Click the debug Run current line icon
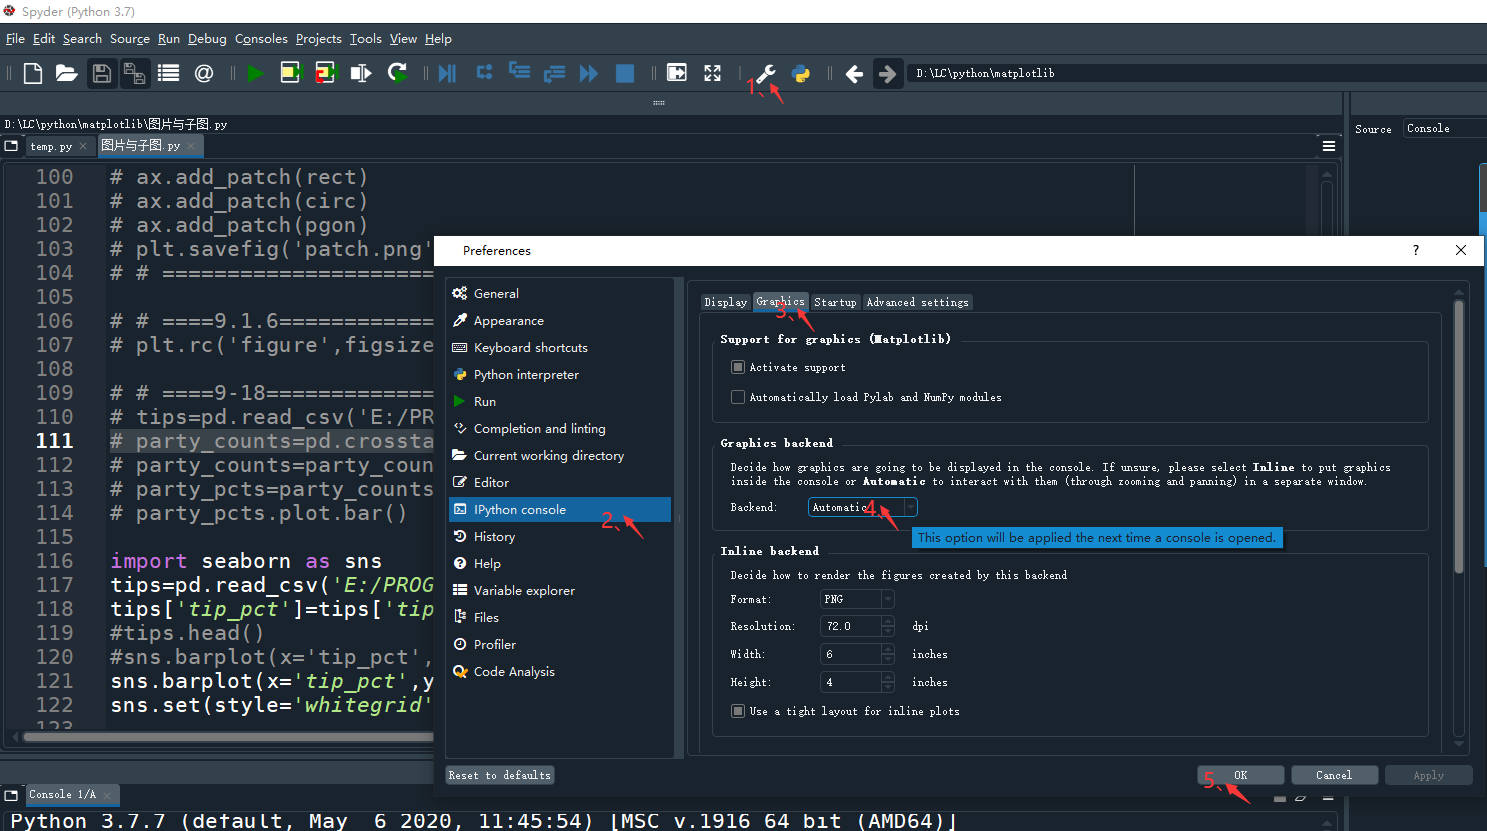Image resolution: width=1487 pixels, height=831 pixels. click(x=484, y=72)
